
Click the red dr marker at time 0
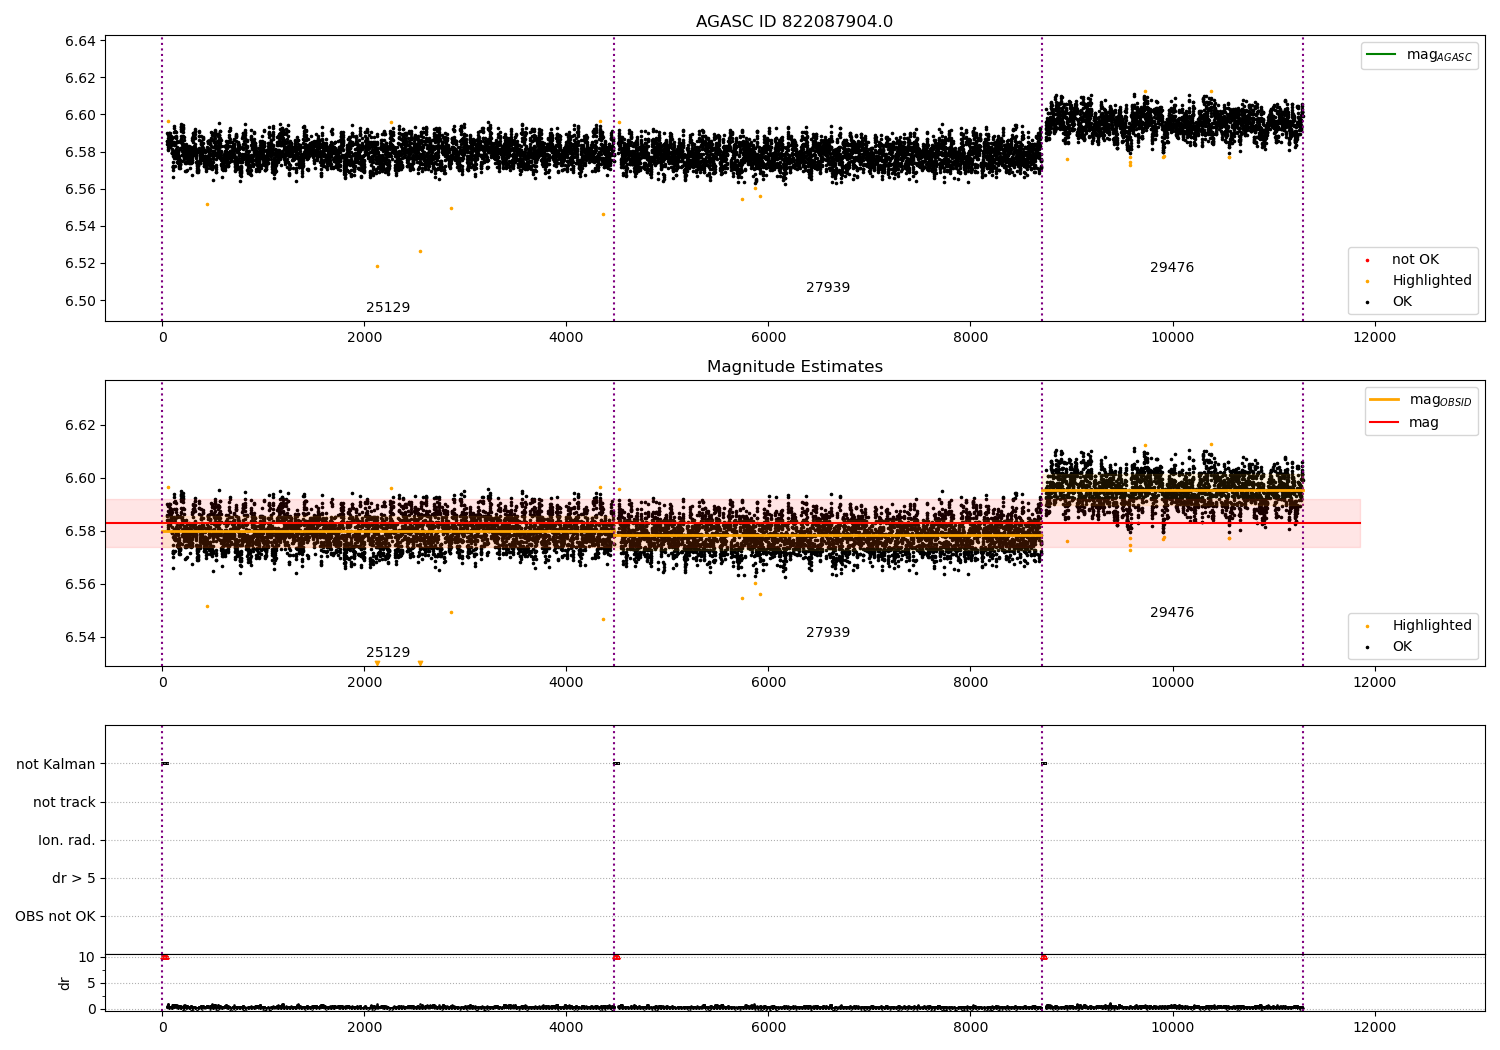click(165, 958)
